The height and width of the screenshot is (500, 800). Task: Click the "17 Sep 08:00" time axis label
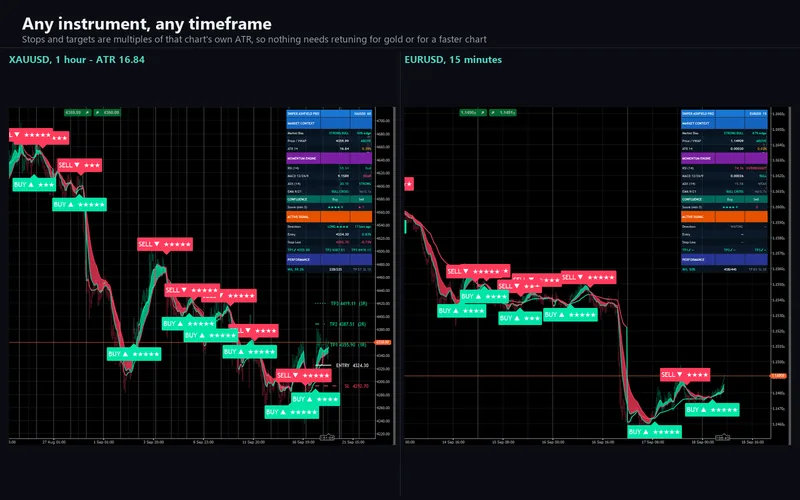[x=653, y=442]
